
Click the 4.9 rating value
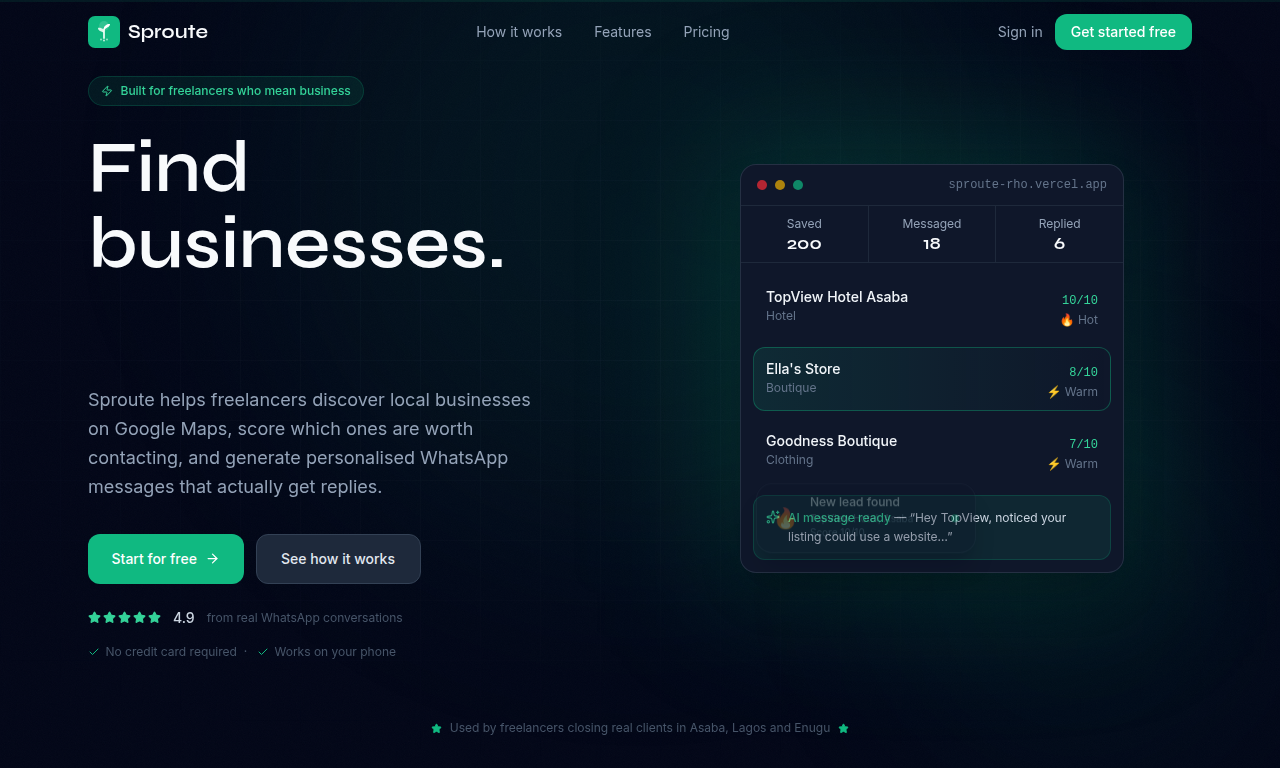[x=184, y=618]
